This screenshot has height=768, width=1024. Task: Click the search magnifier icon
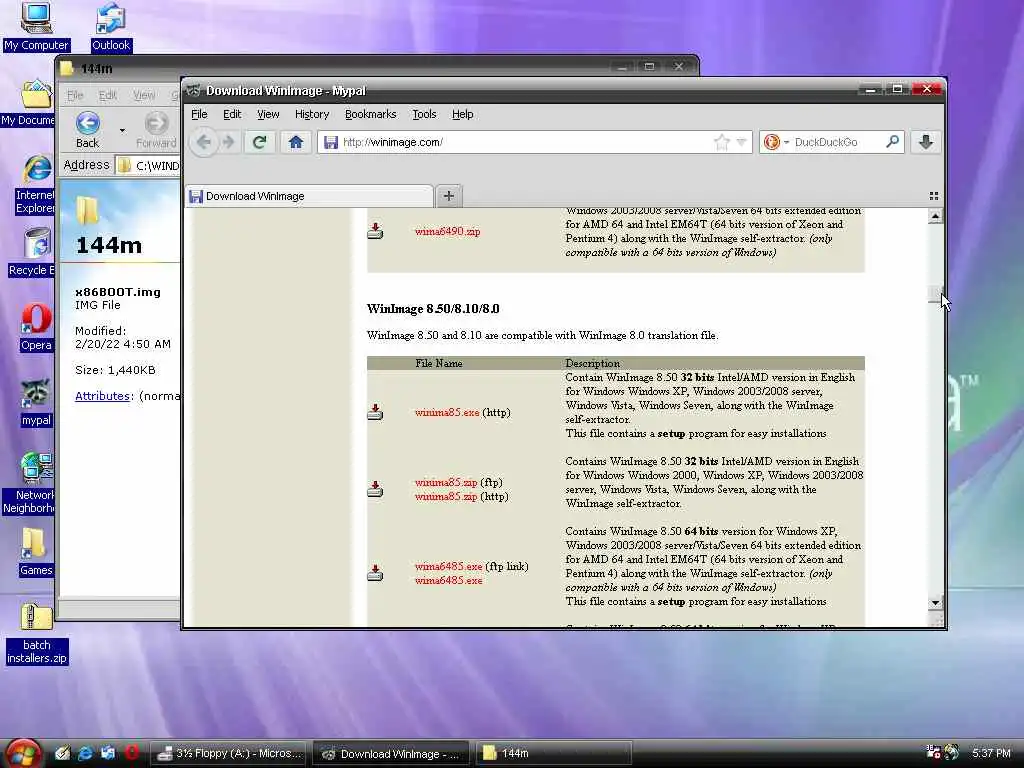point(892,142)
